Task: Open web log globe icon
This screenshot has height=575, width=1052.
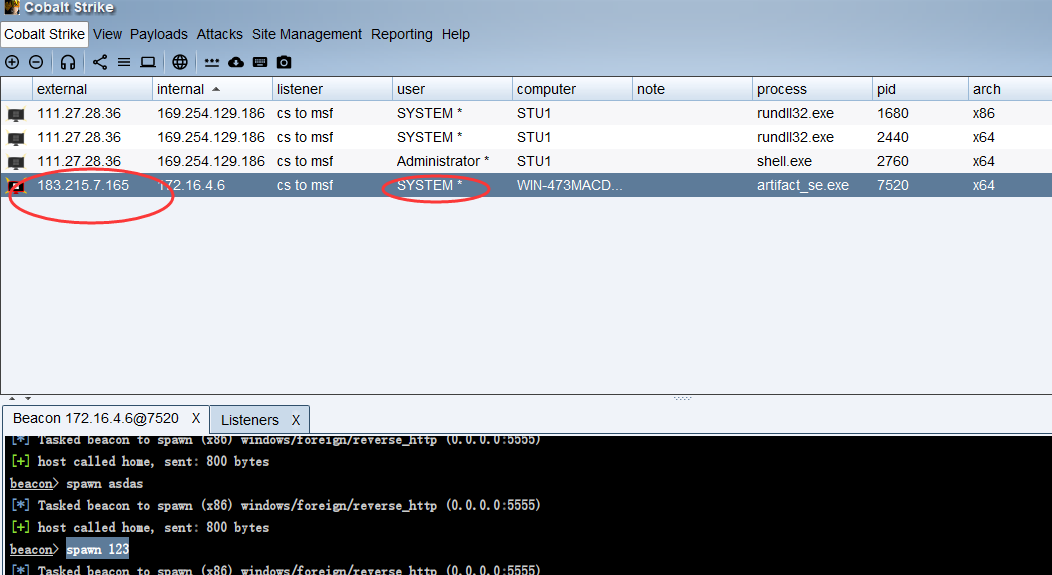Action: coord(180,62)
